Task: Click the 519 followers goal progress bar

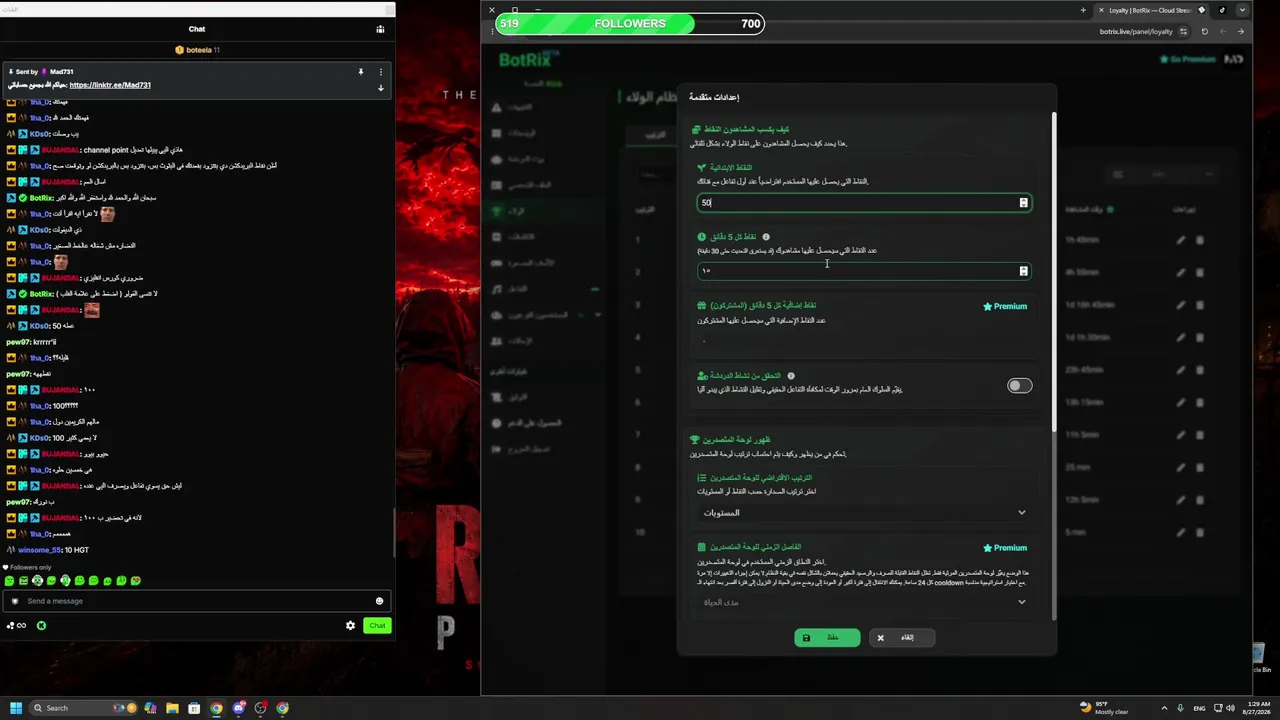Action: (x=630, y=23)
